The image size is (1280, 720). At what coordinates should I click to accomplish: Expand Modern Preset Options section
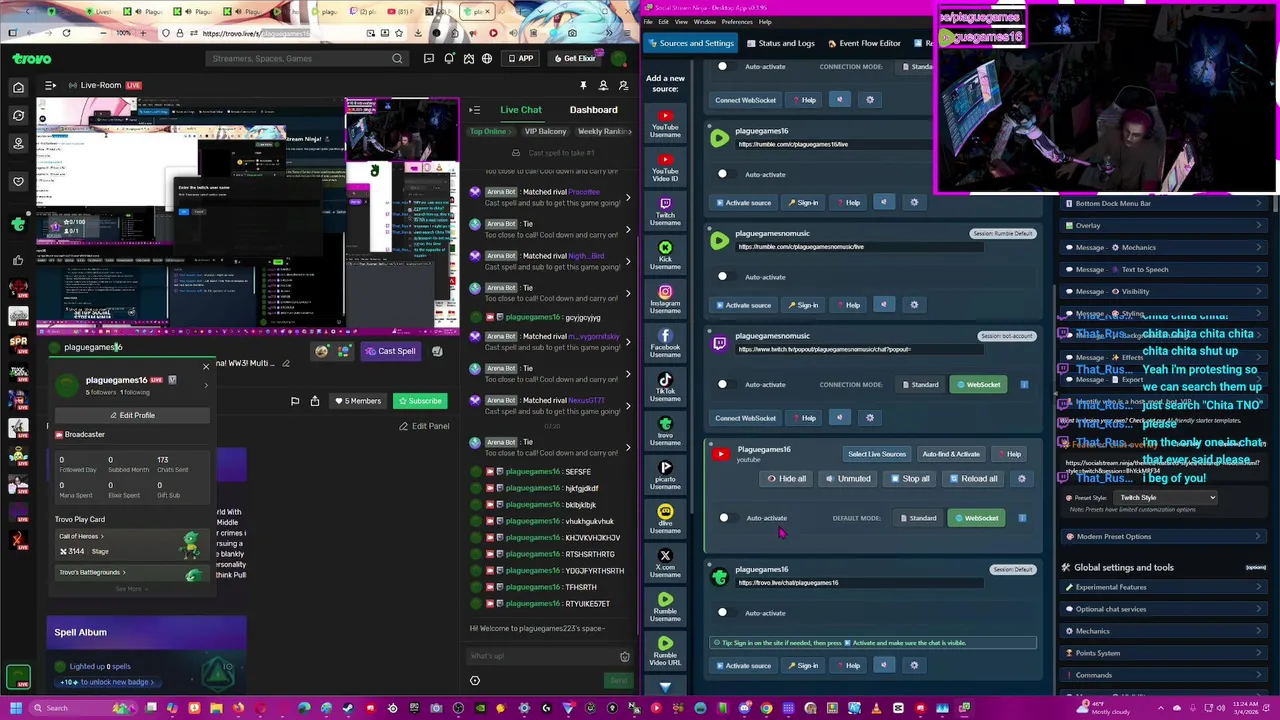pyautogui.click(x=1165, y=537)
